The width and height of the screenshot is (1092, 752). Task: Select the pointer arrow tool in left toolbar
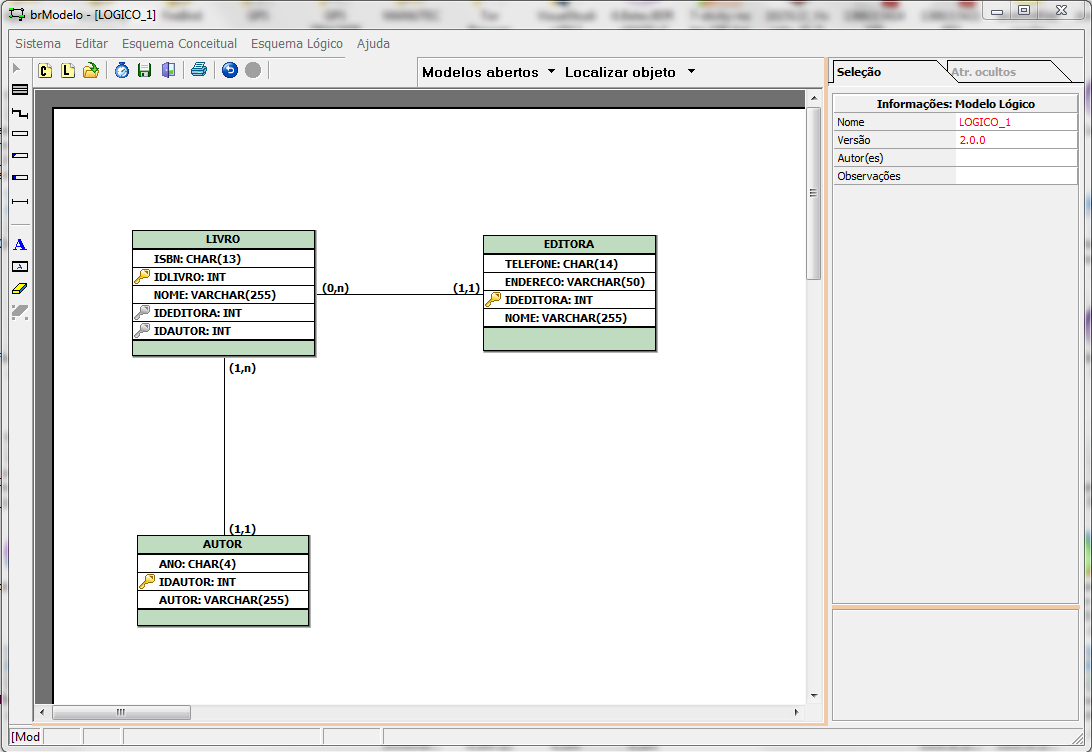coord(17,68)
